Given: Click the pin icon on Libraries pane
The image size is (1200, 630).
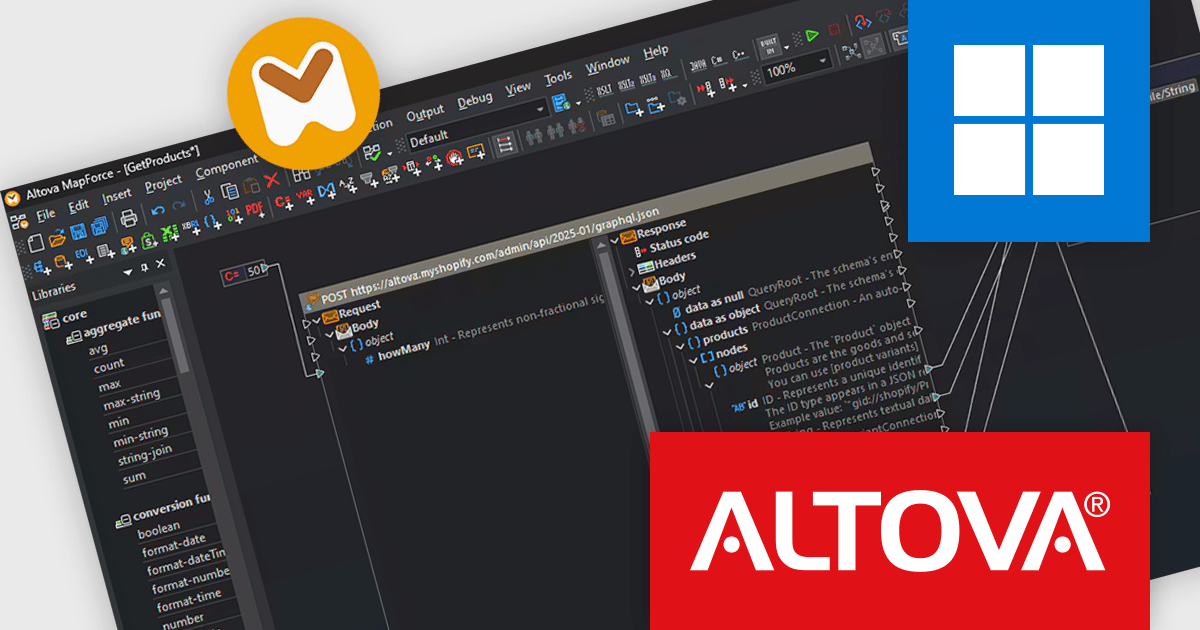Looking at the screenshot, I should click(144, 267).
